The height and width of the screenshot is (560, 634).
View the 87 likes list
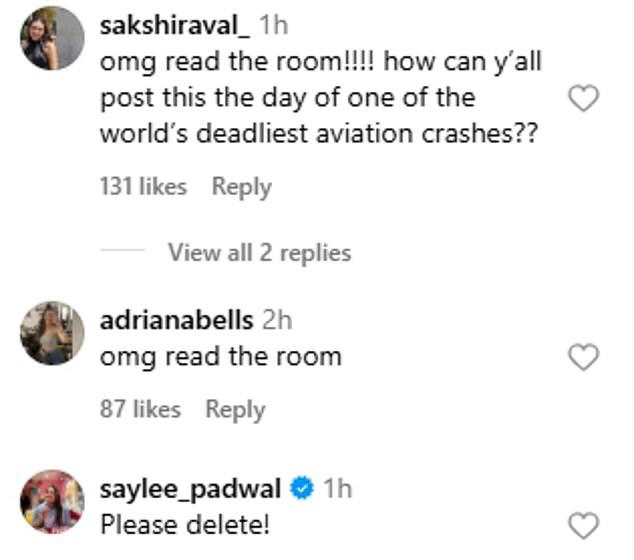(140, 409)
